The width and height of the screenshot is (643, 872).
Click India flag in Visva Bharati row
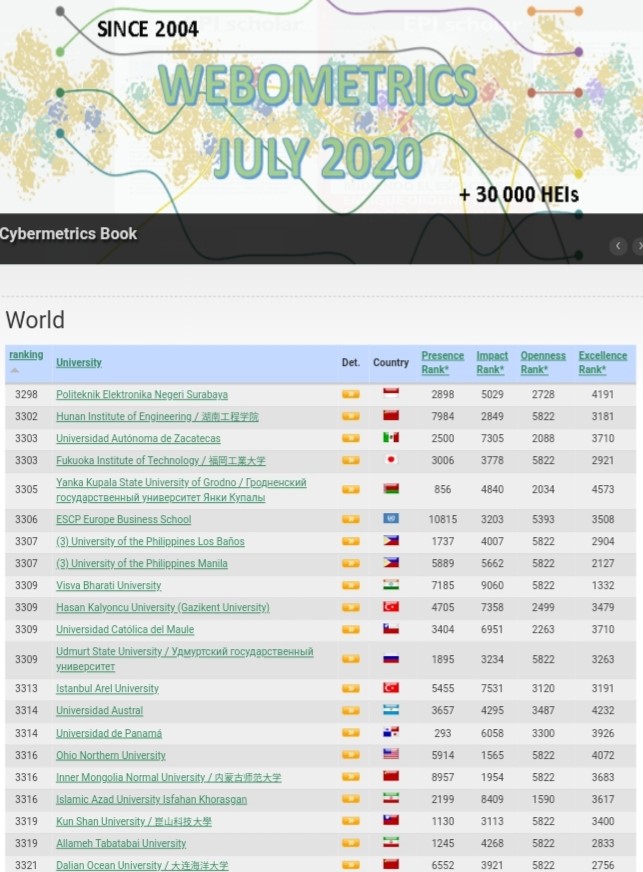pos(391,584)
